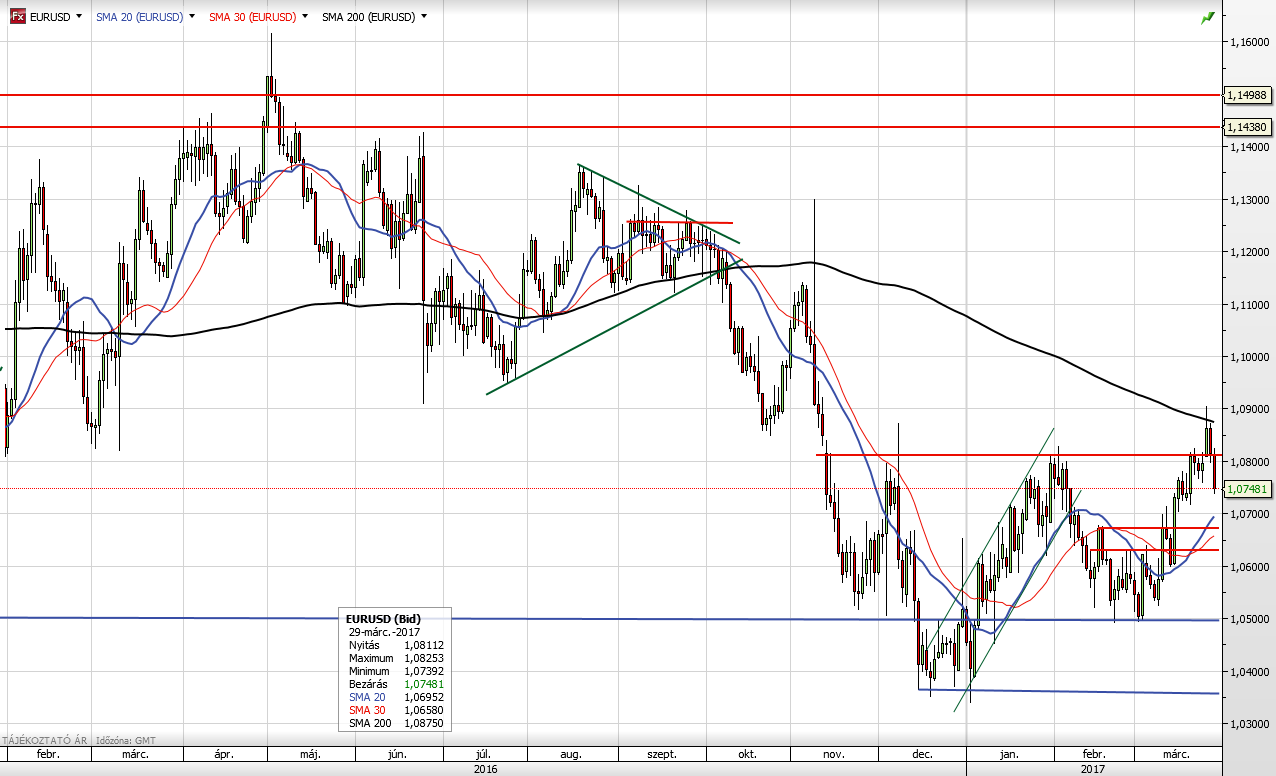Click the SMA 200 value 1,08750

[425, 722]
